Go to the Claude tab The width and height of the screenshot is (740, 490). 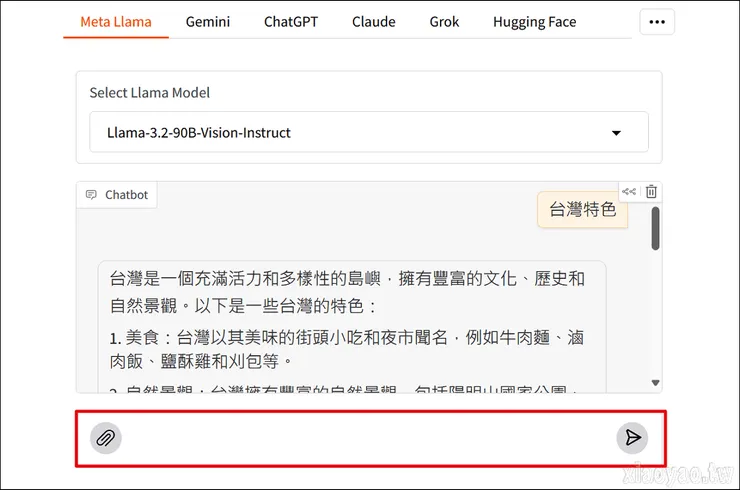click(x=373, y=22)
